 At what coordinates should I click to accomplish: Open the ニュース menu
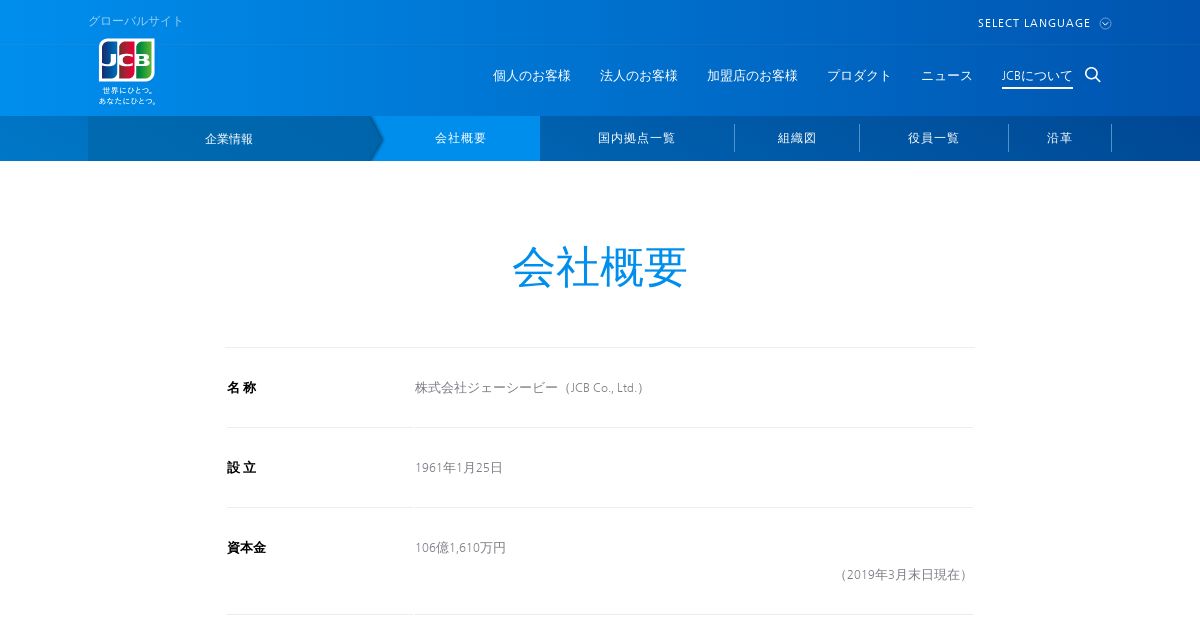pos(947,76)
